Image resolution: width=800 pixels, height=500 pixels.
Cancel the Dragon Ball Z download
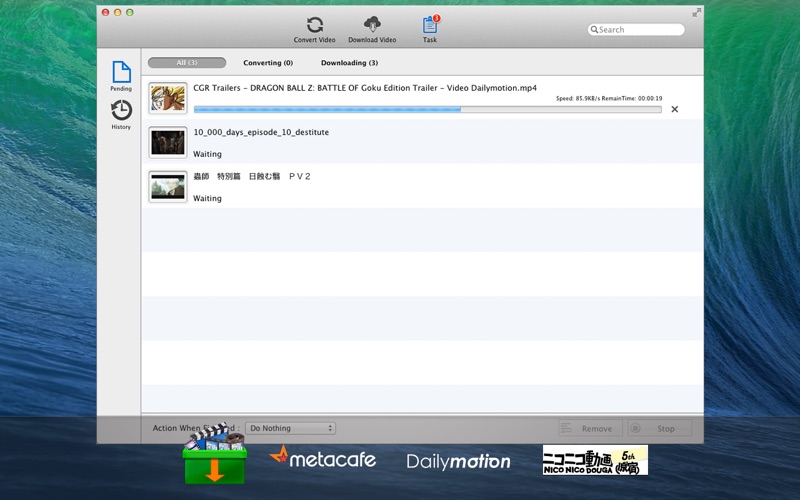674,109
